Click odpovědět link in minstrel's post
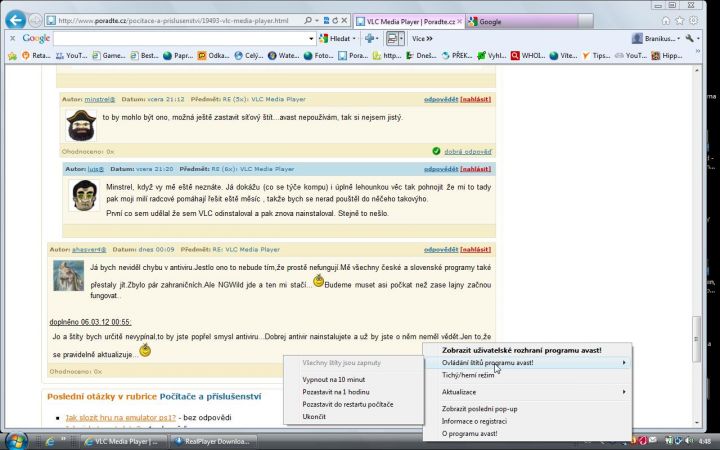 (x=441, y=99)
